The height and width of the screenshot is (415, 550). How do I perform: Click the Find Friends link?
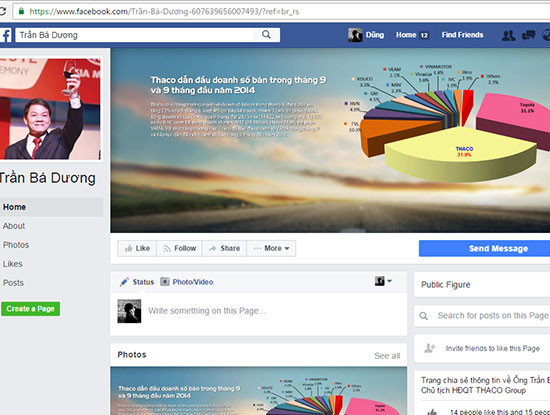coord(462,35)
